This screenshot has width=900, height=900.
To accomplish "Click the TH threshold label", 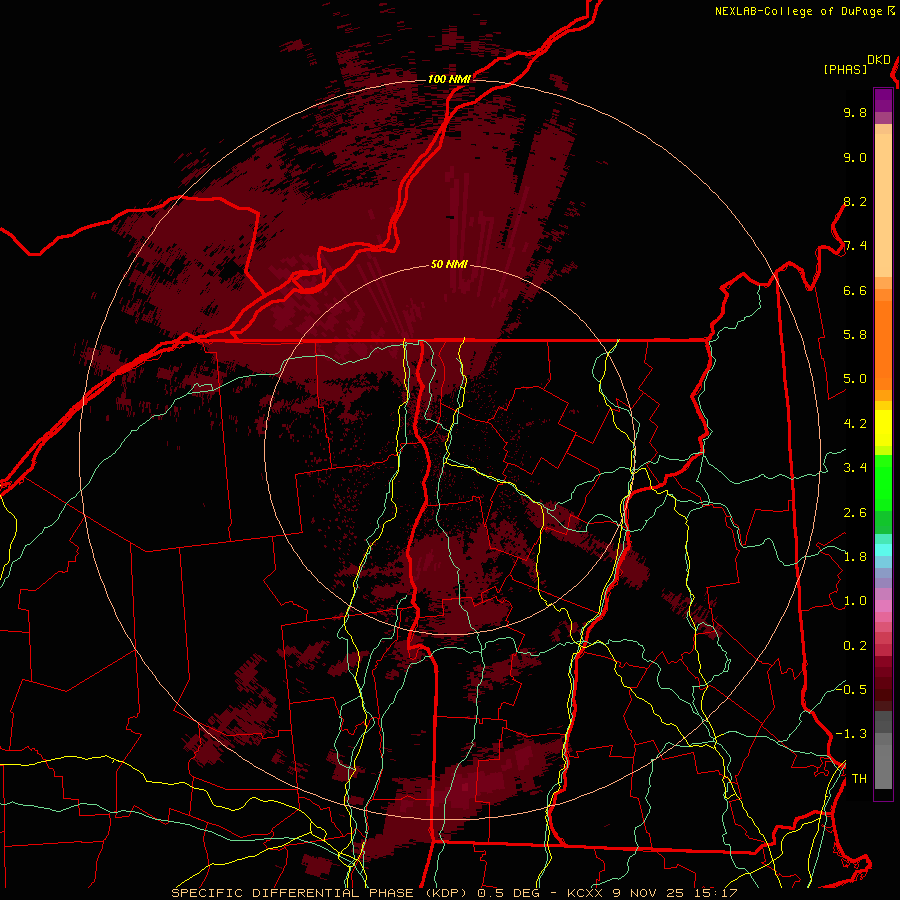I will click(x=859, y=778).
